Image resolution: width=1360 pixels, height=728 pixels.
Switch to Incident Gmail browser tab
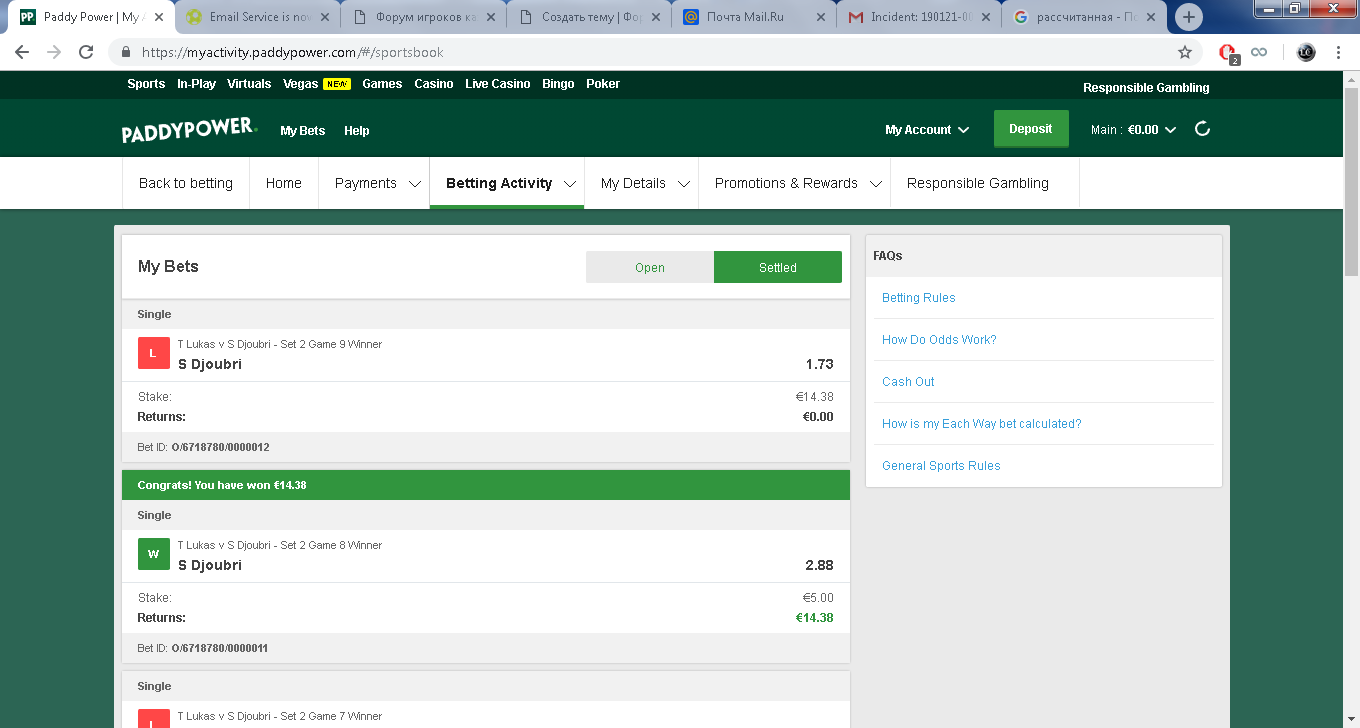point(920,17)
